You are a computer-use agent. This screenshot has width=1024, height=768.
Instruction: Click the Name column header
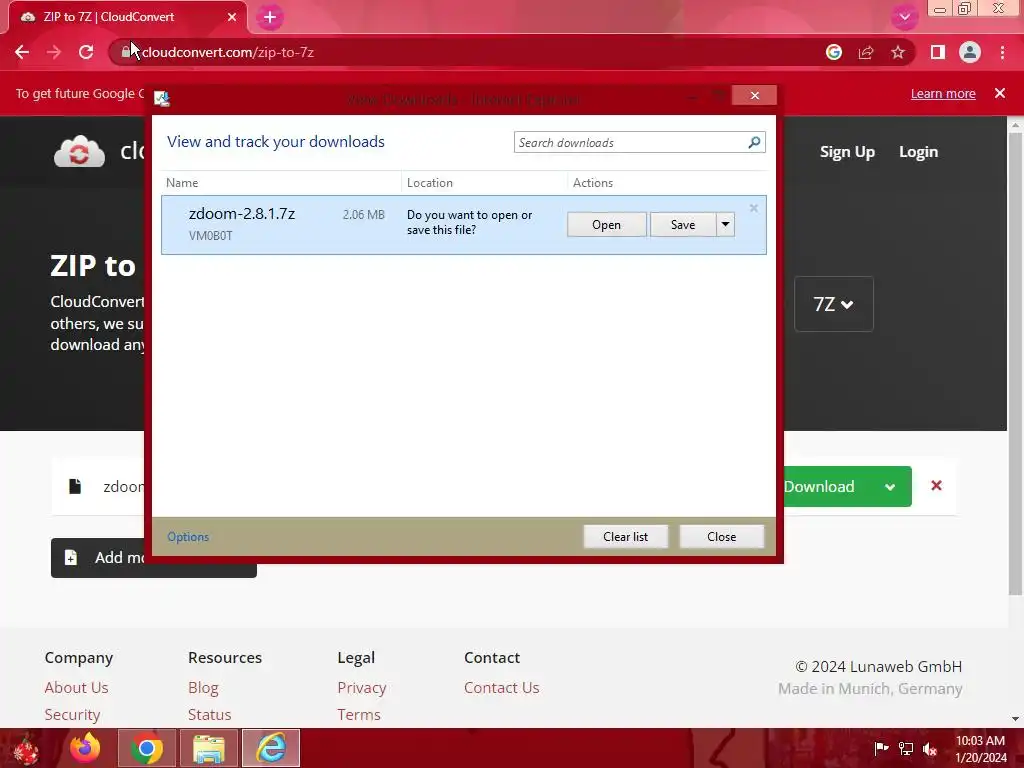(182, 183)
